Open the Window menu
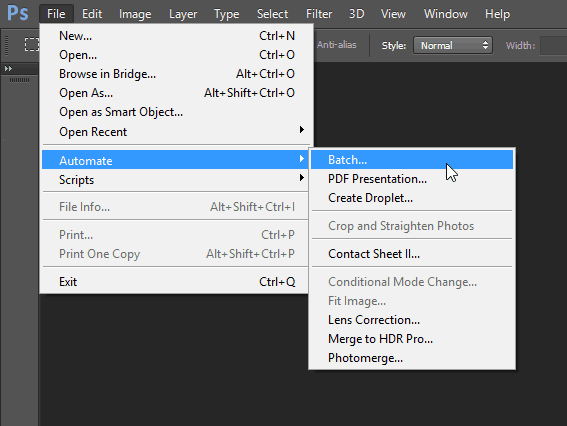Screen dimensions: 567x426 446,14
